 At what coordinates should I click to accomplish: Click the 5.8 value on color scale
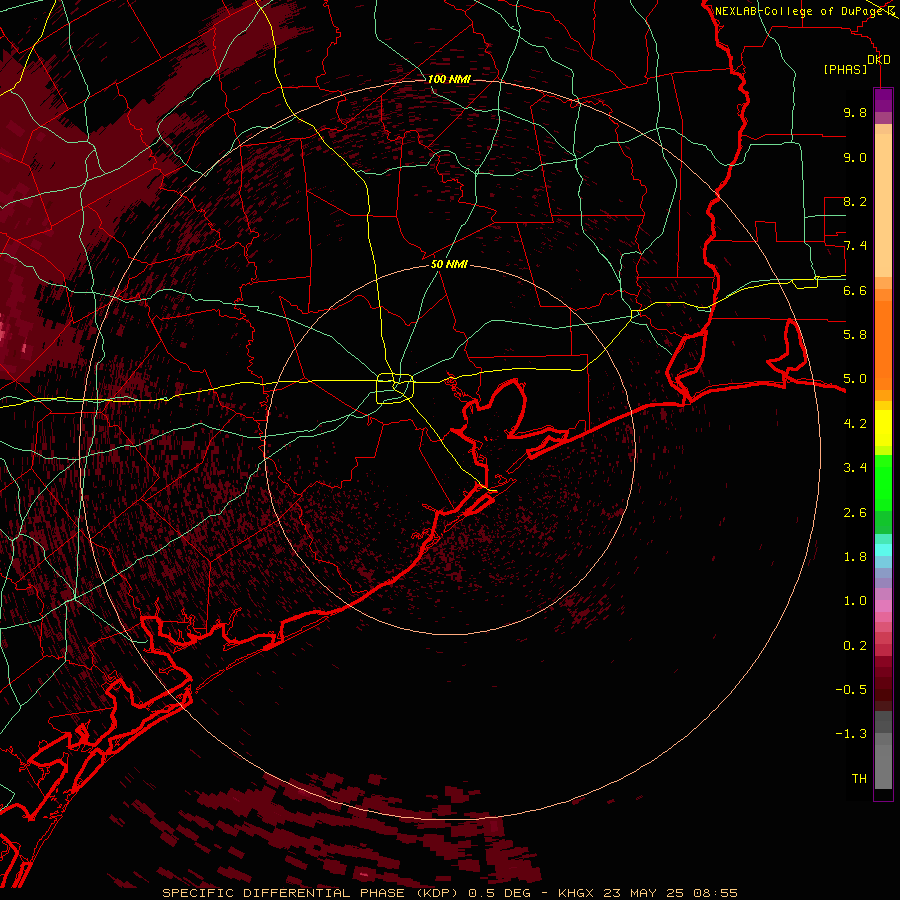(855, 335)
